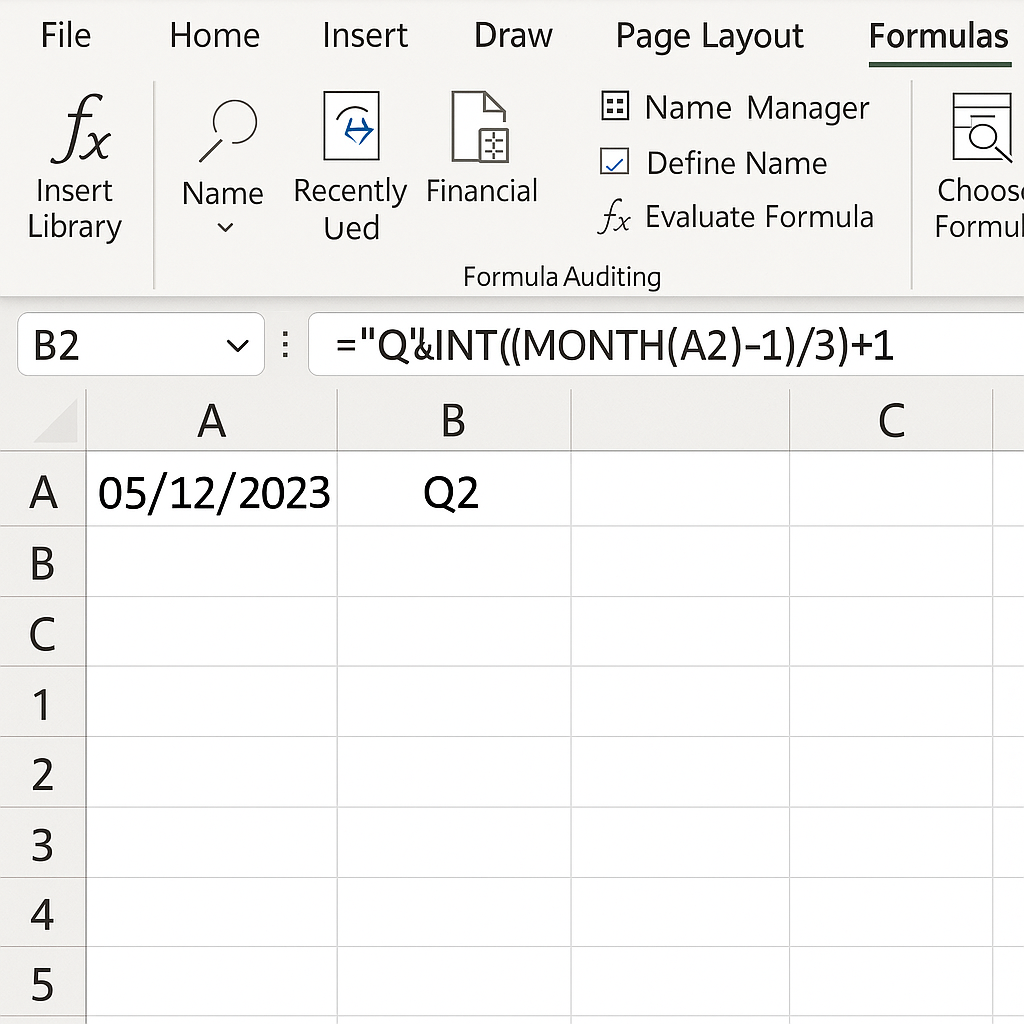This screenshot has width=1024, height=1024.
Task: Open the Name Box dropdown arrow
Action: point(238,346)
